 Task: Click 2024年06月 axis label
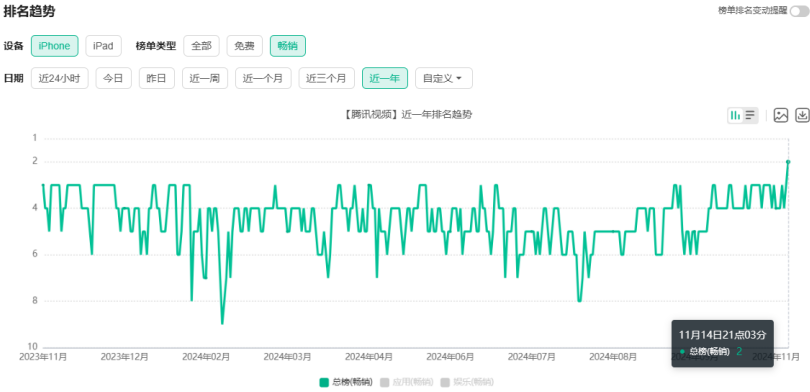(450, 357)
